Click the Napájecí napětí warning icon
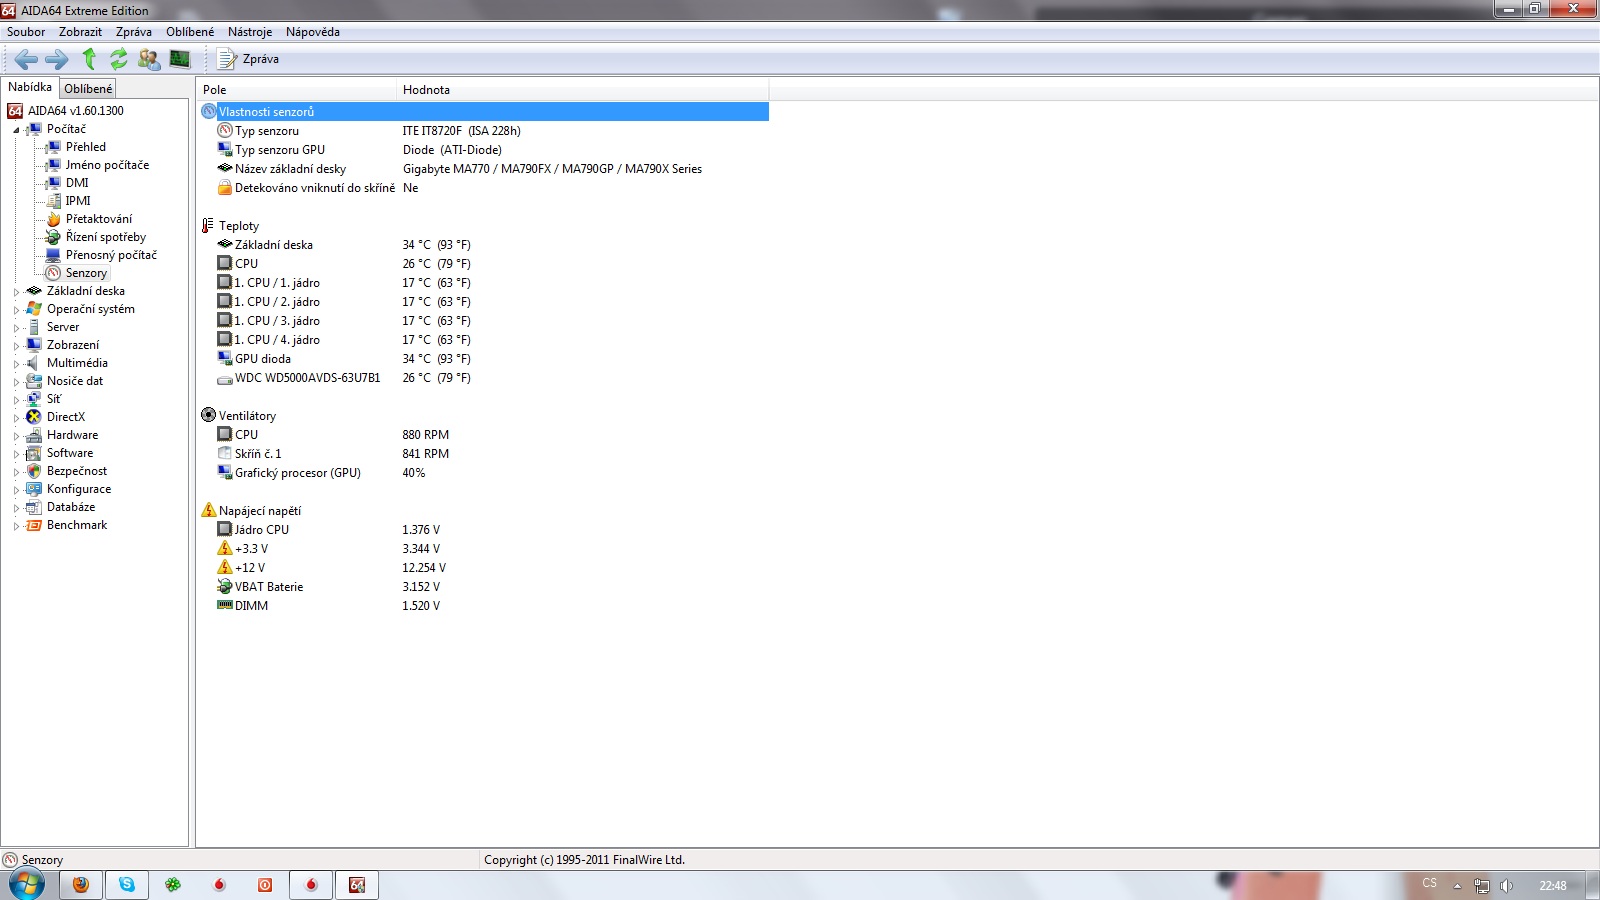Screen dimensions: 1600x900 point(208,510)
